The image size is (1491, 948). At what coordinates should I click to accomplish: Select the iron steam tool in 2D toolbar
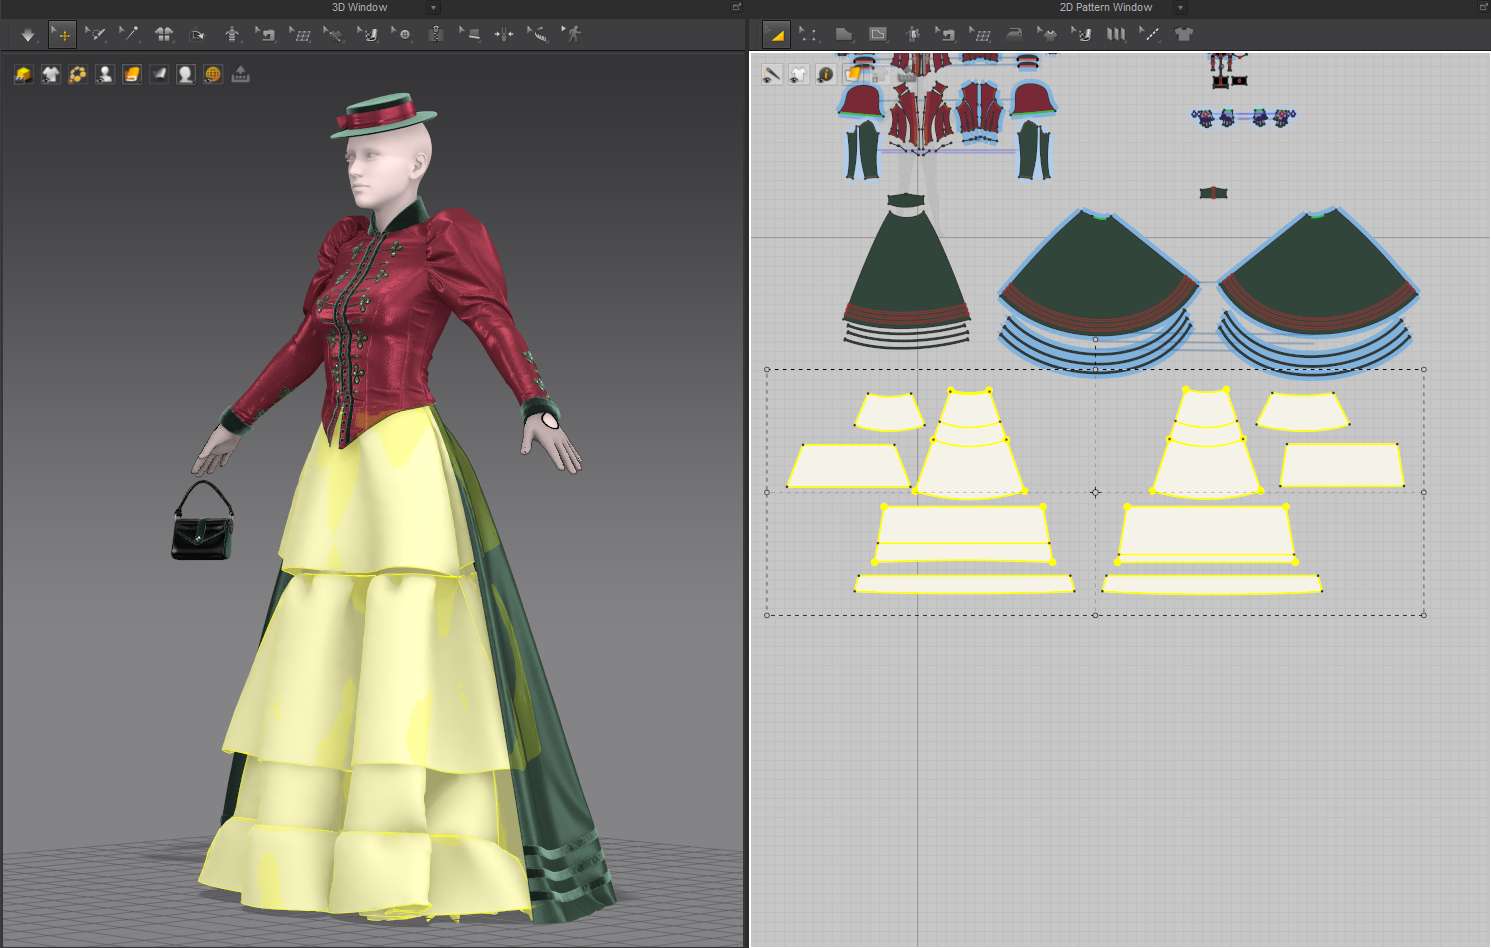tap(1014, 35)
